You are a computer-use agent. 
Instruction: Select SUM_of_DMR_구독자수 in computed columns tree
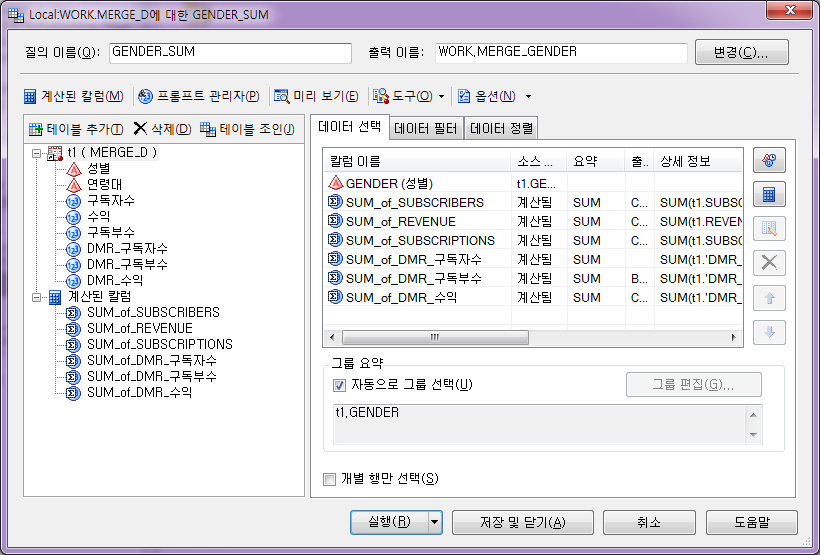(152, 360)
